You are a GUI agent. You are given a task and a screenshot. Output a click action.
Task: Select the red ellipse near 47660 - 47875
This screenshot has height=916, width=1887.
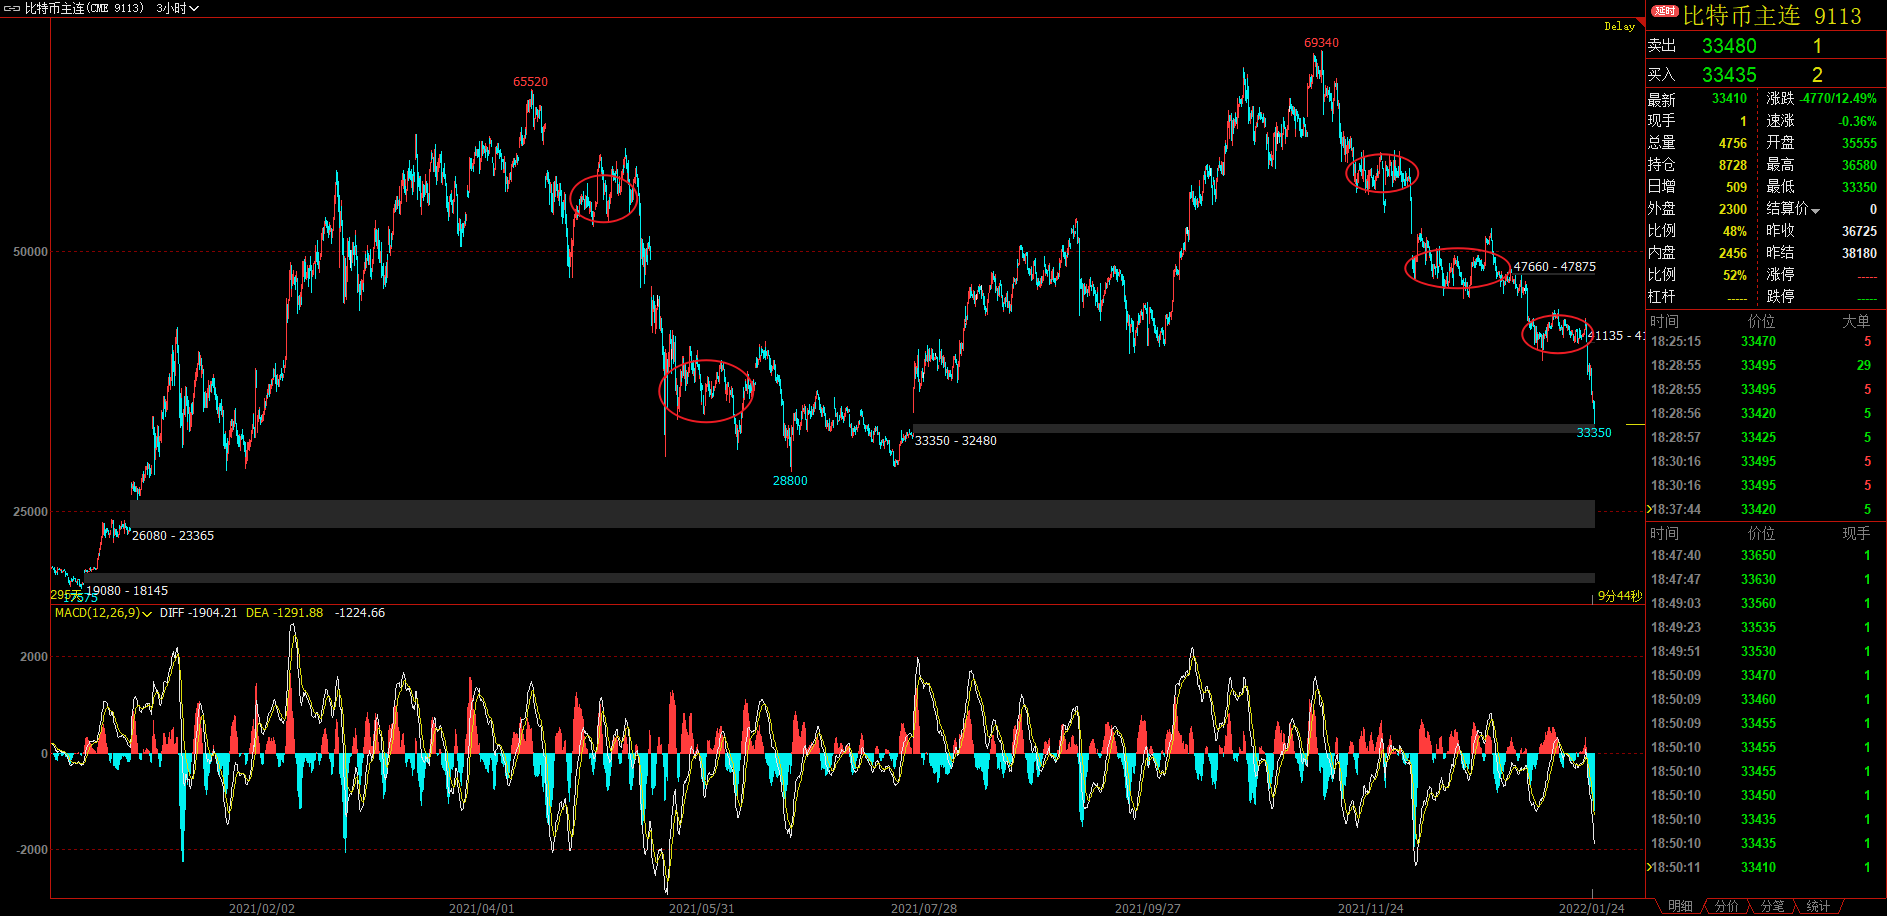point(1458,267)
